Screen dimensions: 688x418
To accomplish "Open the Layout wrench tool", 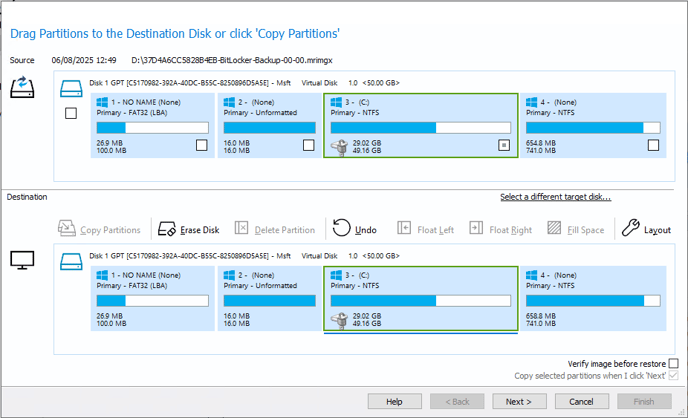I will tap(631, 228).
